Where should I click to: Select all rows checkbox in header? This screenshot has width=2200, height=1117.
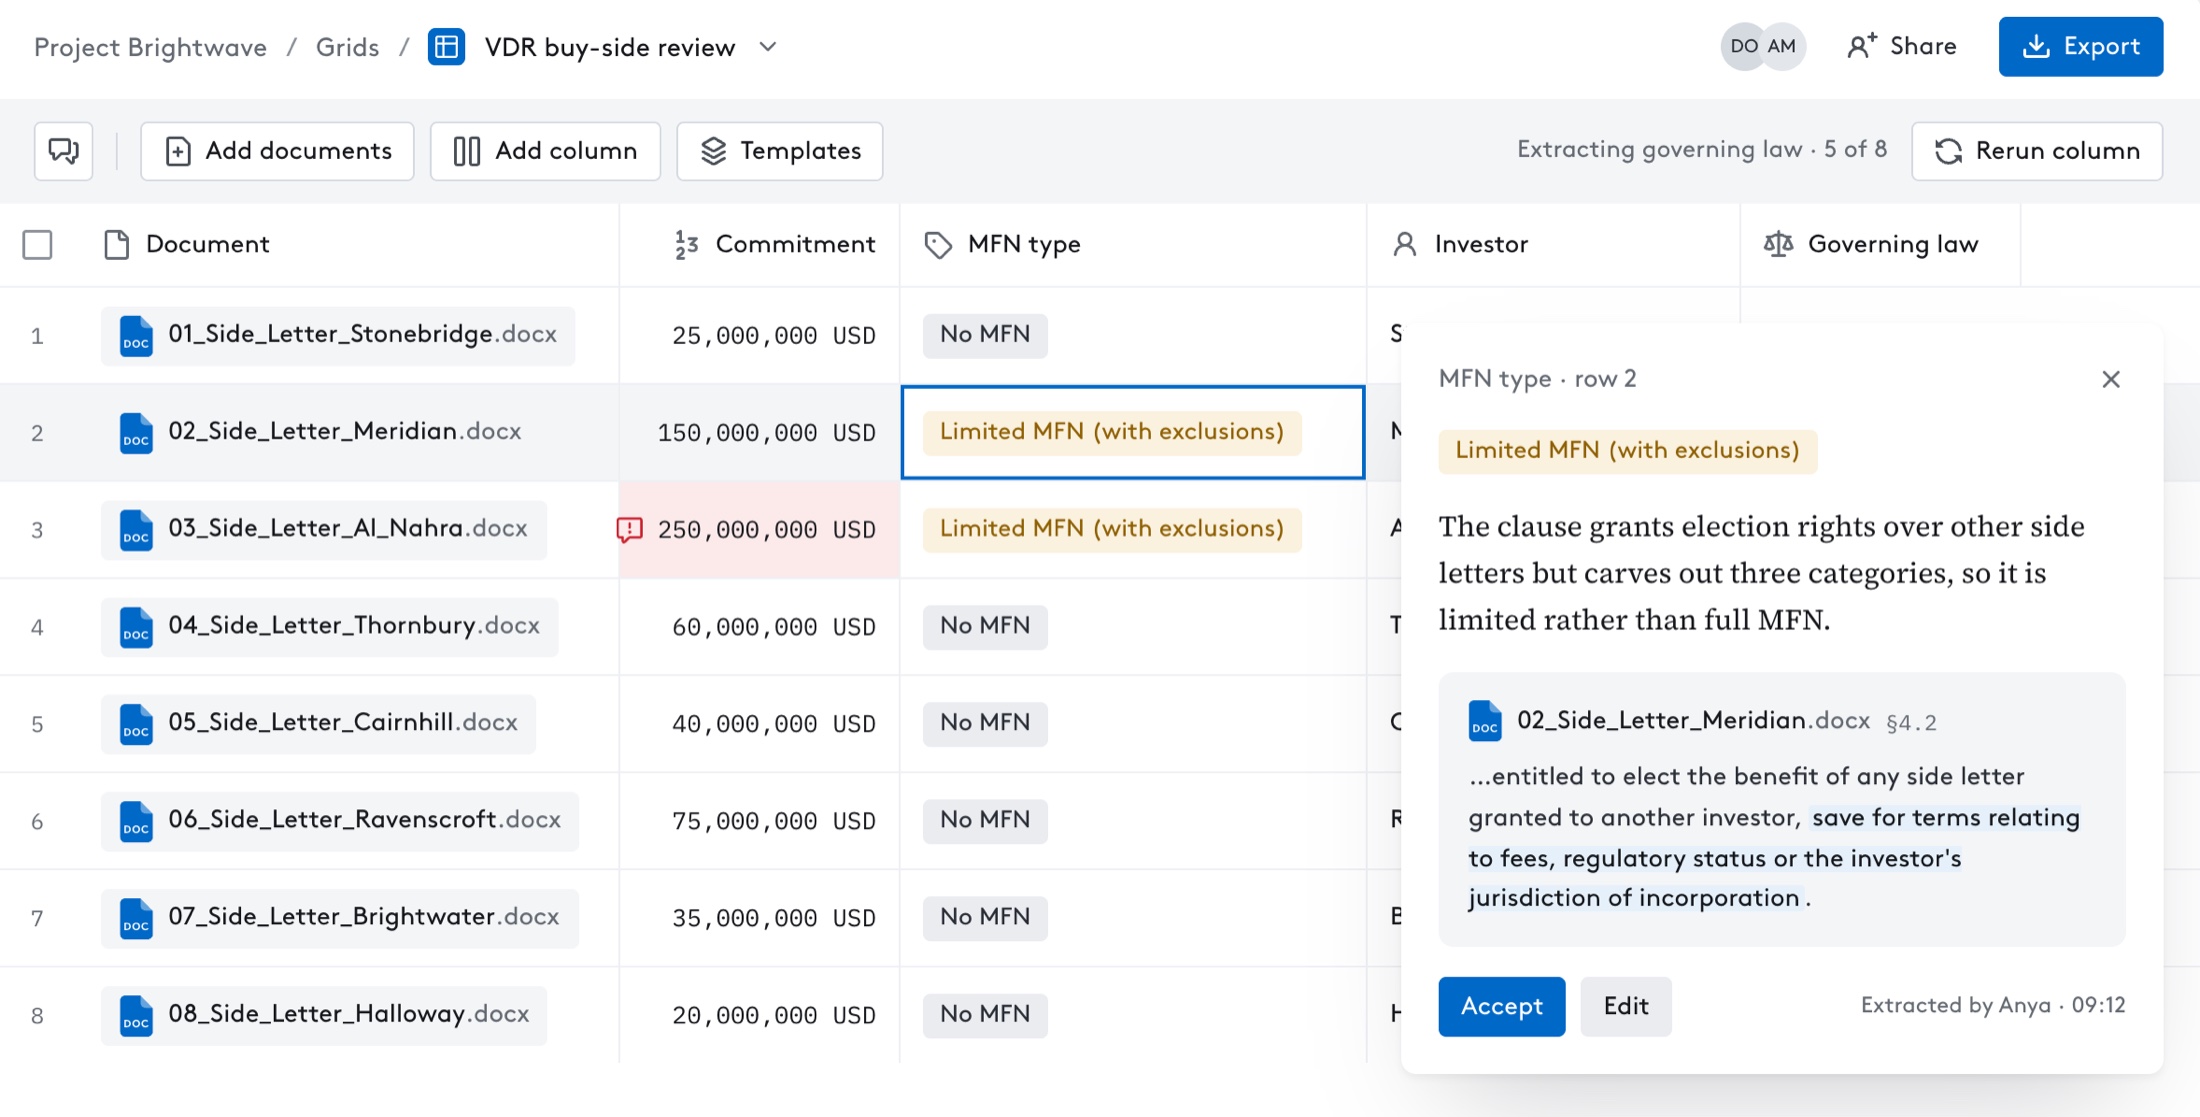point(38,245)
